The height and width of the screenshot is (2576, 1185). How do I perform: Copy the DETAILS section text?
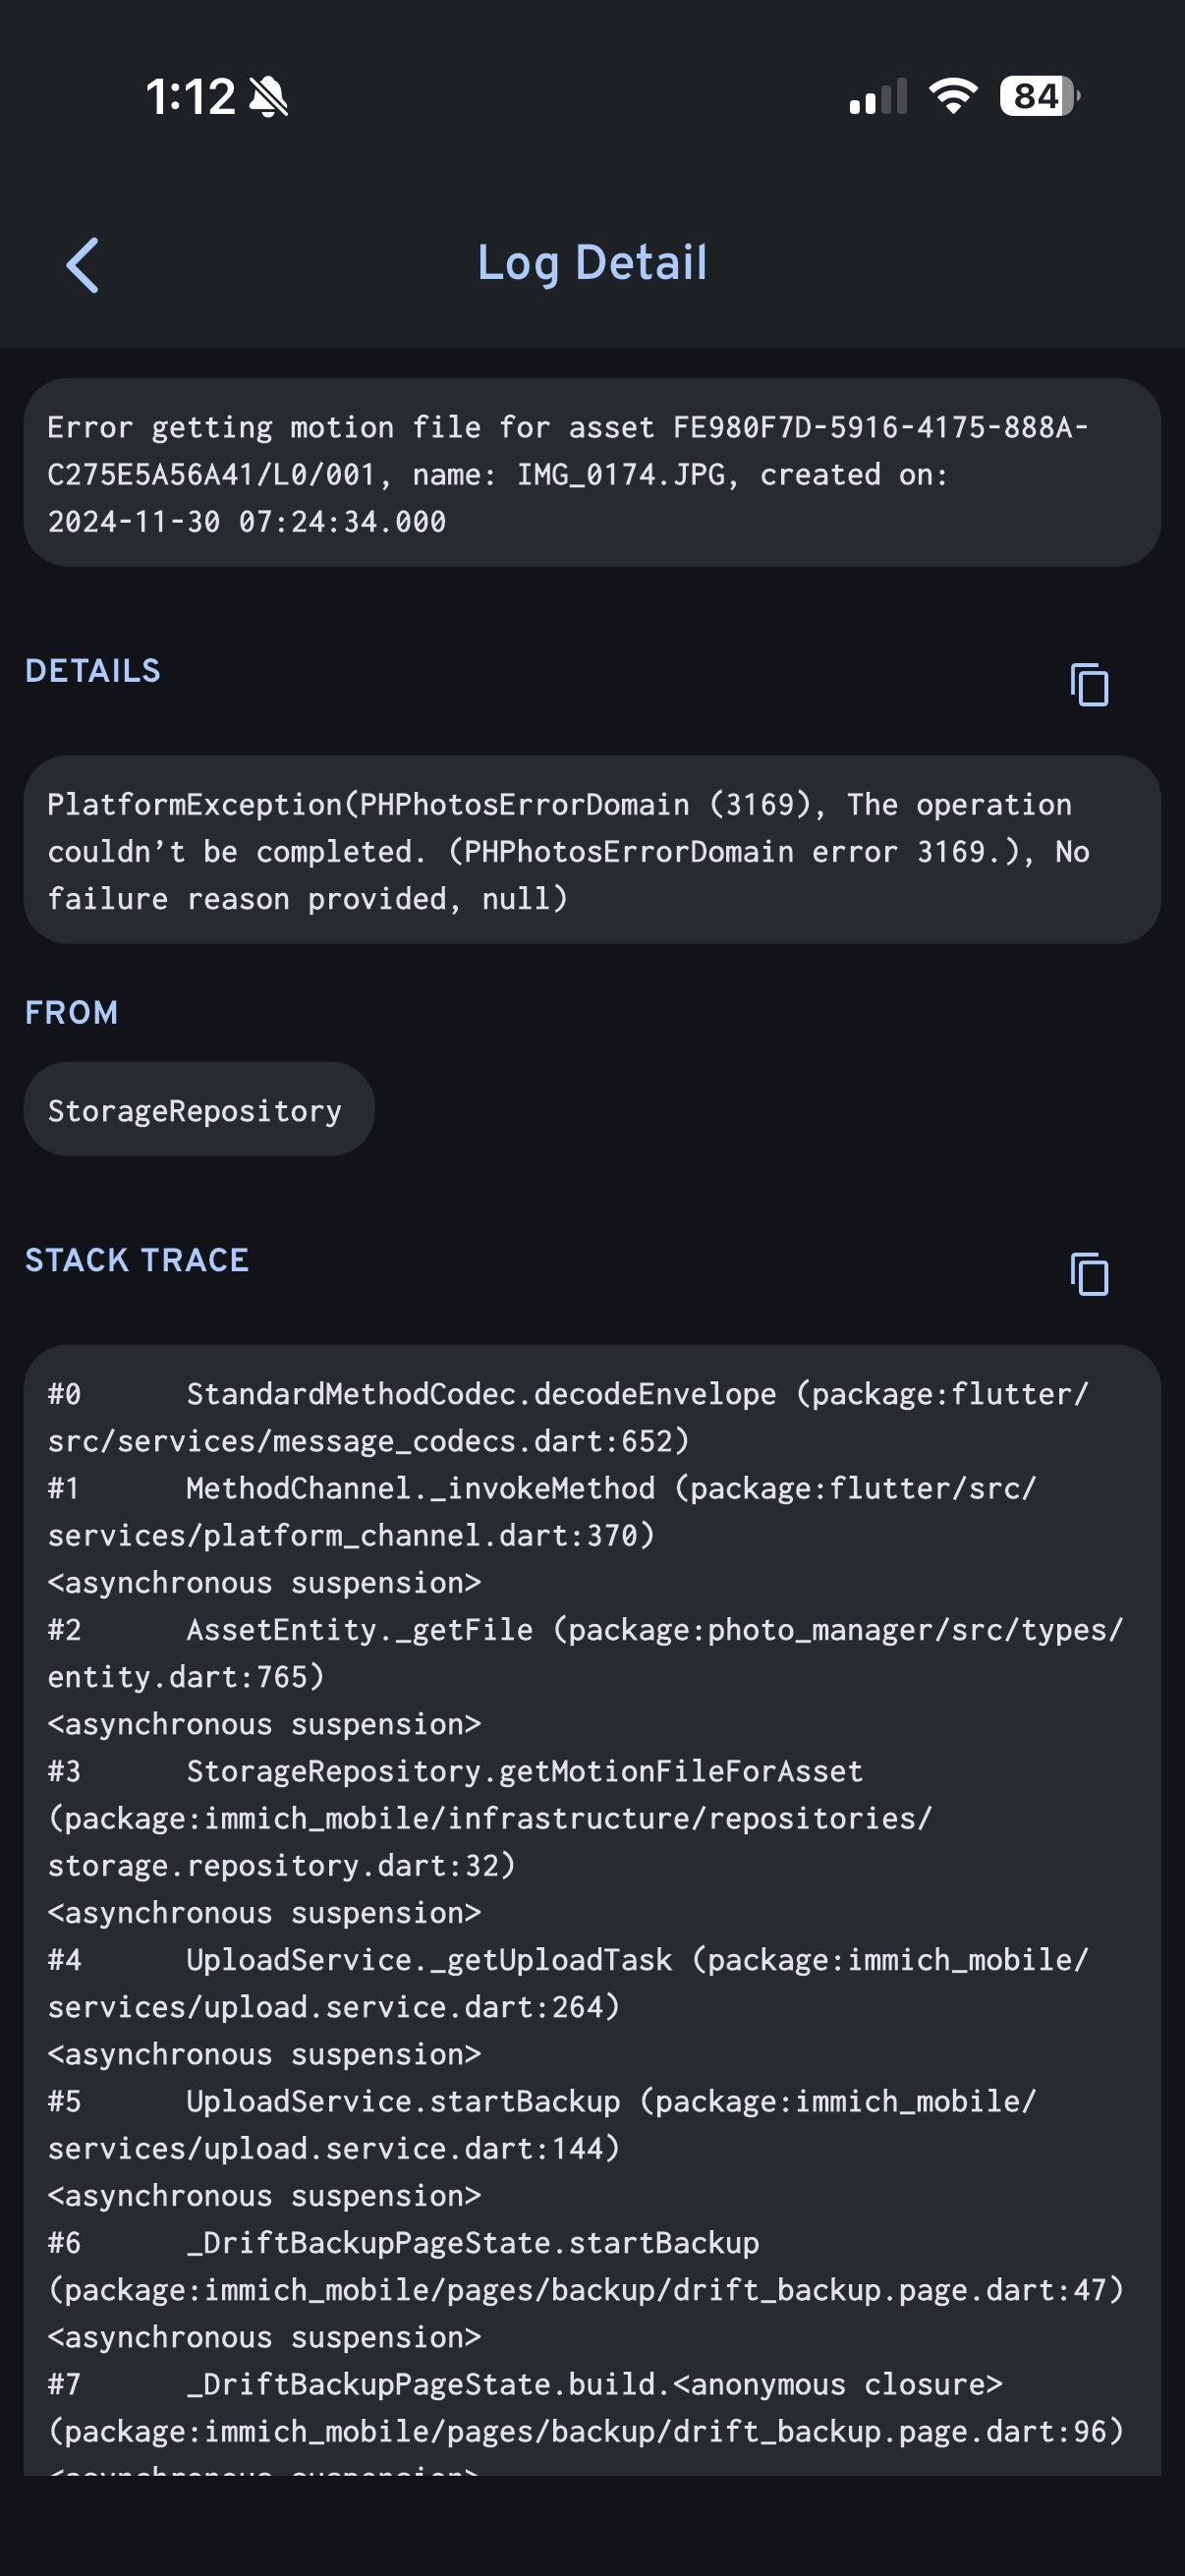[x=1089, y=685]
